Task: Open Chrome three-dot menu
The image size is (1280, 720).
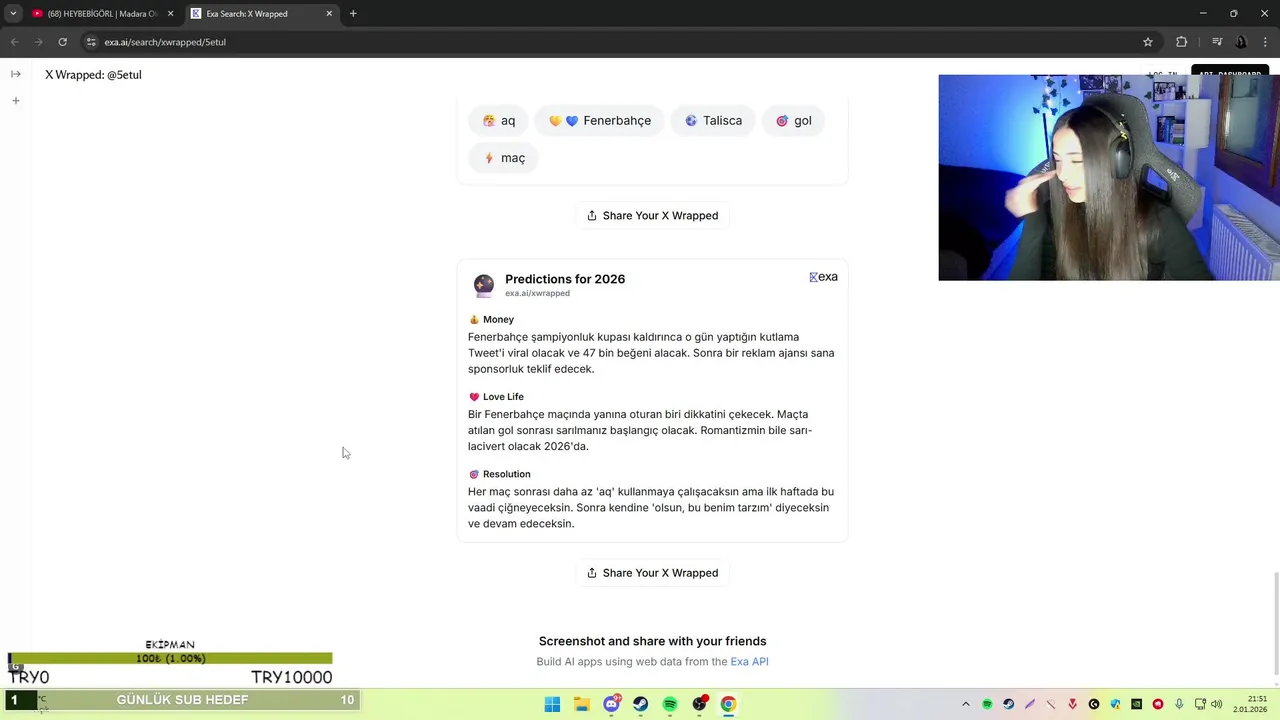Action: pos(1264,42)
